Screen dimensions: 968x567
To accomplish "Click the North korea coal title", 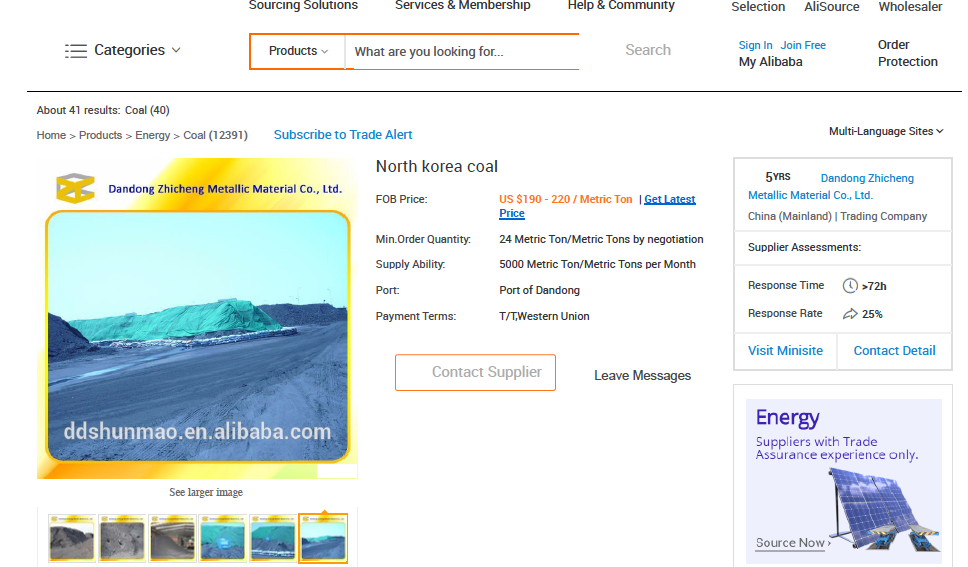I will 436,167.
